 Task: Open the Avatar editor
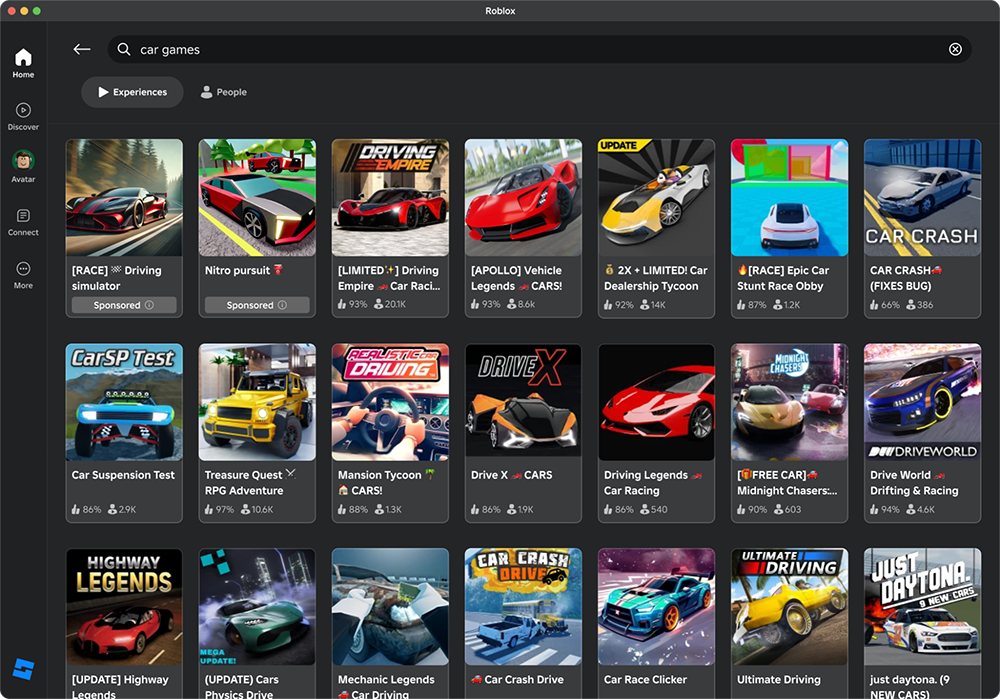(x=23, y=166)
